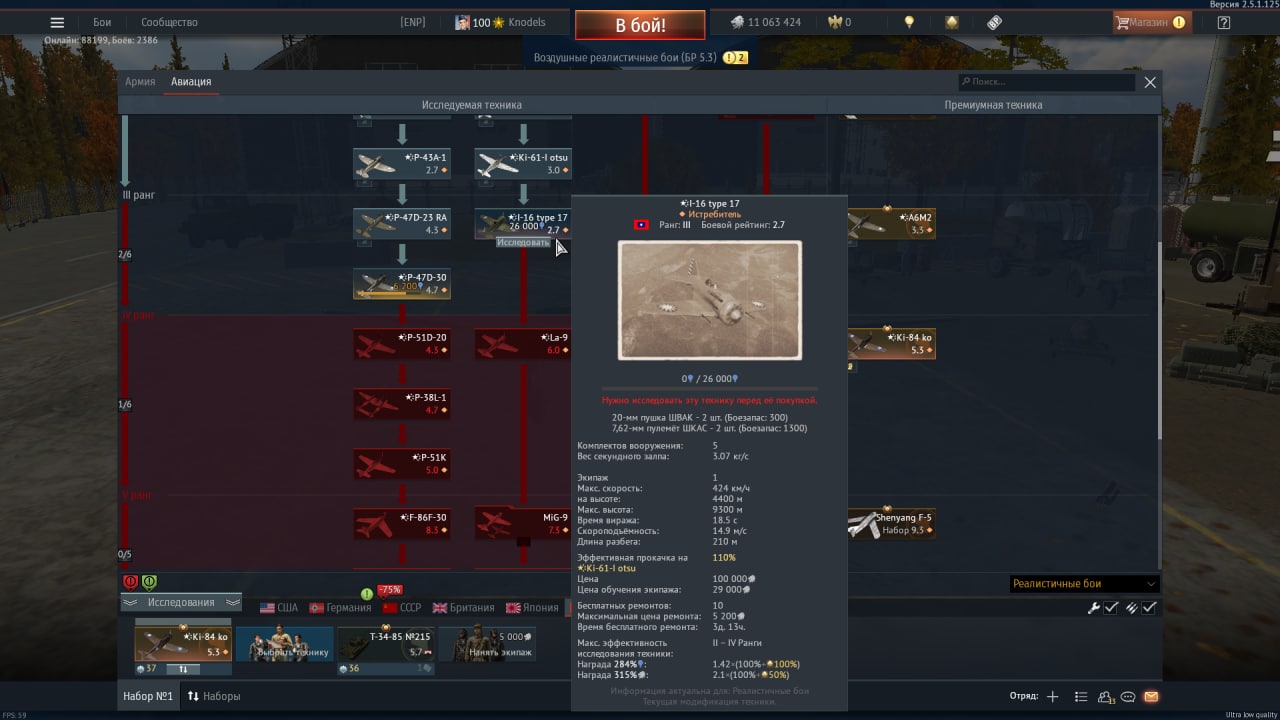
Task: Switch to the Авиация tab
Action: click(191, 82)
